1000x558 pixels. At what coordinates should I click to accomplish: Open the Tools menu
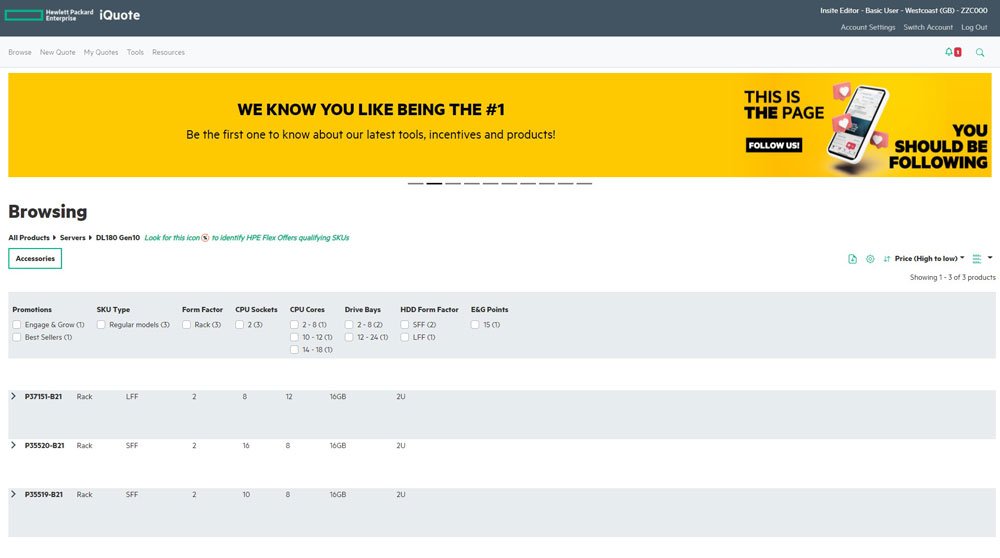(135, 52)
